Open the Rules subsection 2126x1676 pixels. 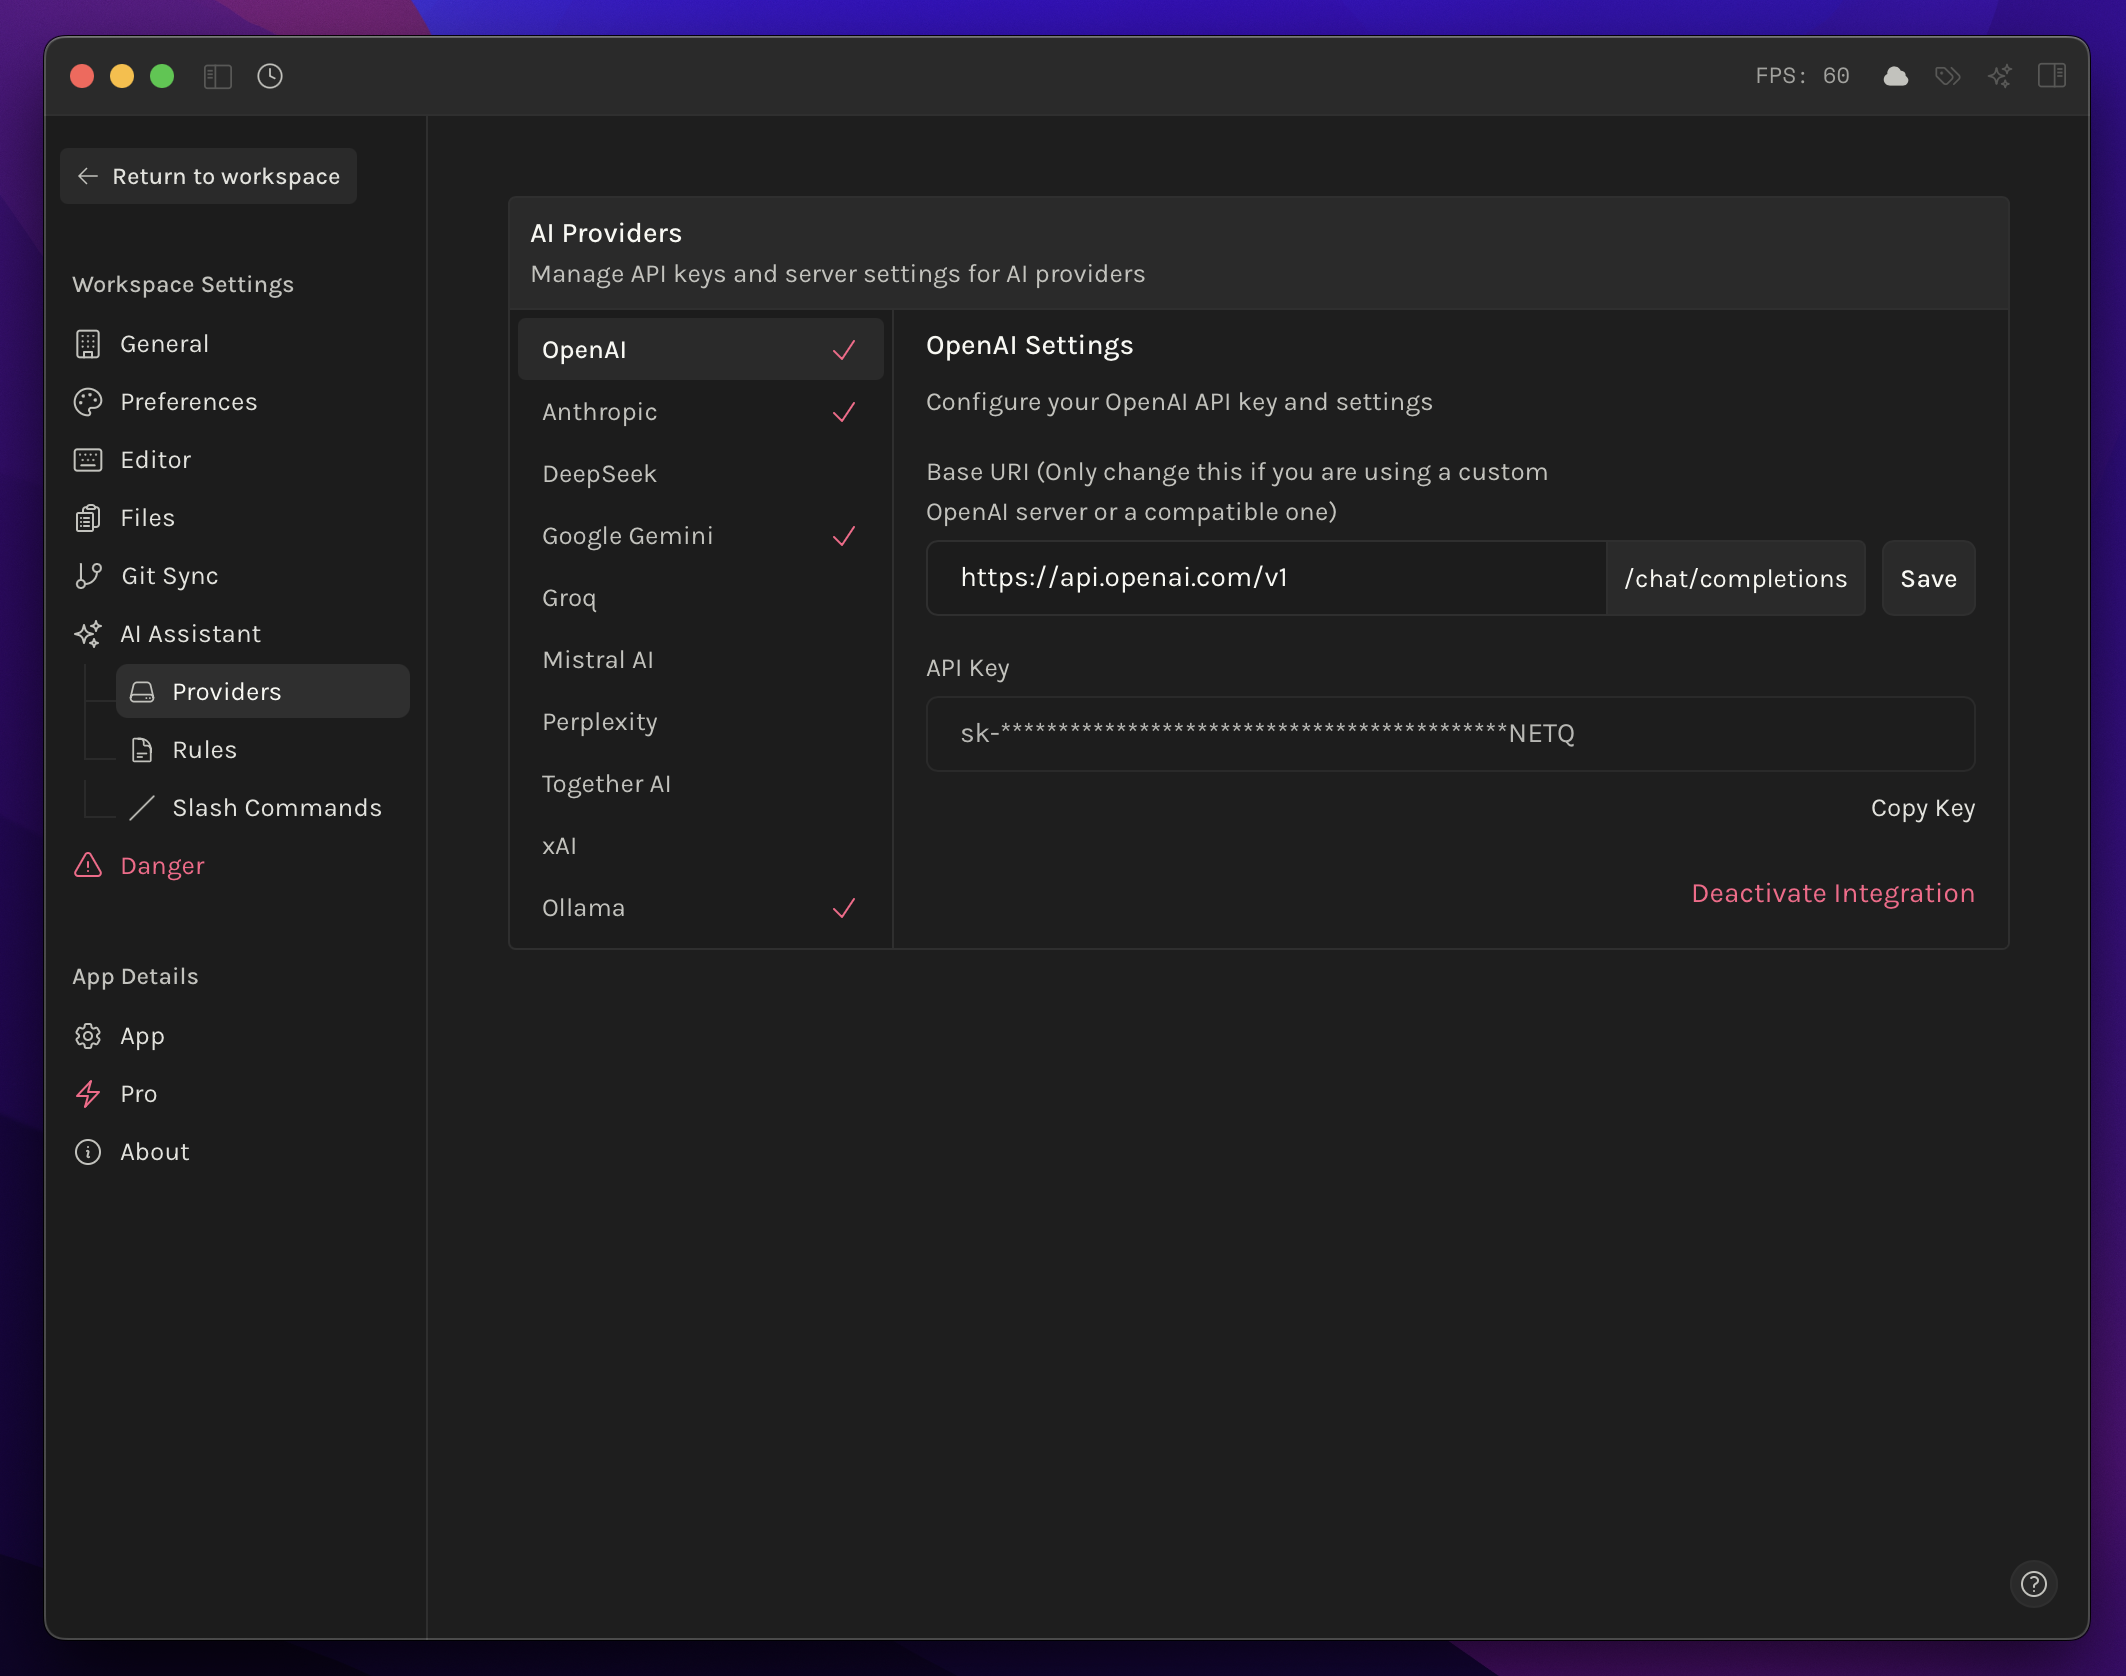[x=263, y=750]
